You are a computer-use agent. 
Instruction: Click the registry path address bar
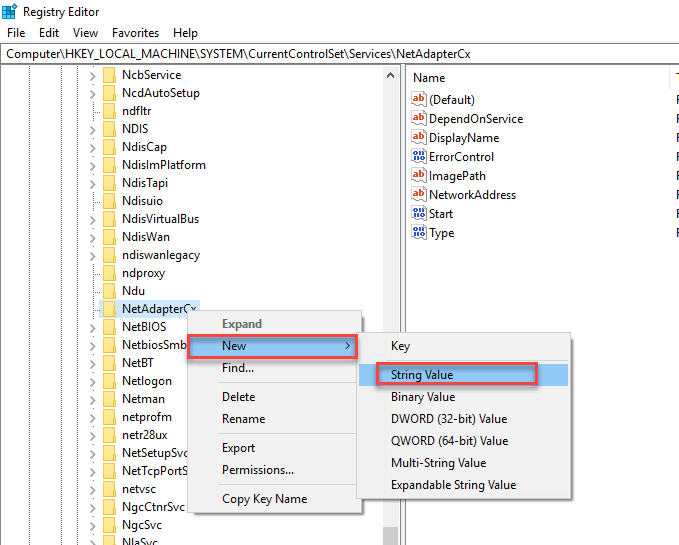pos(339,53)
